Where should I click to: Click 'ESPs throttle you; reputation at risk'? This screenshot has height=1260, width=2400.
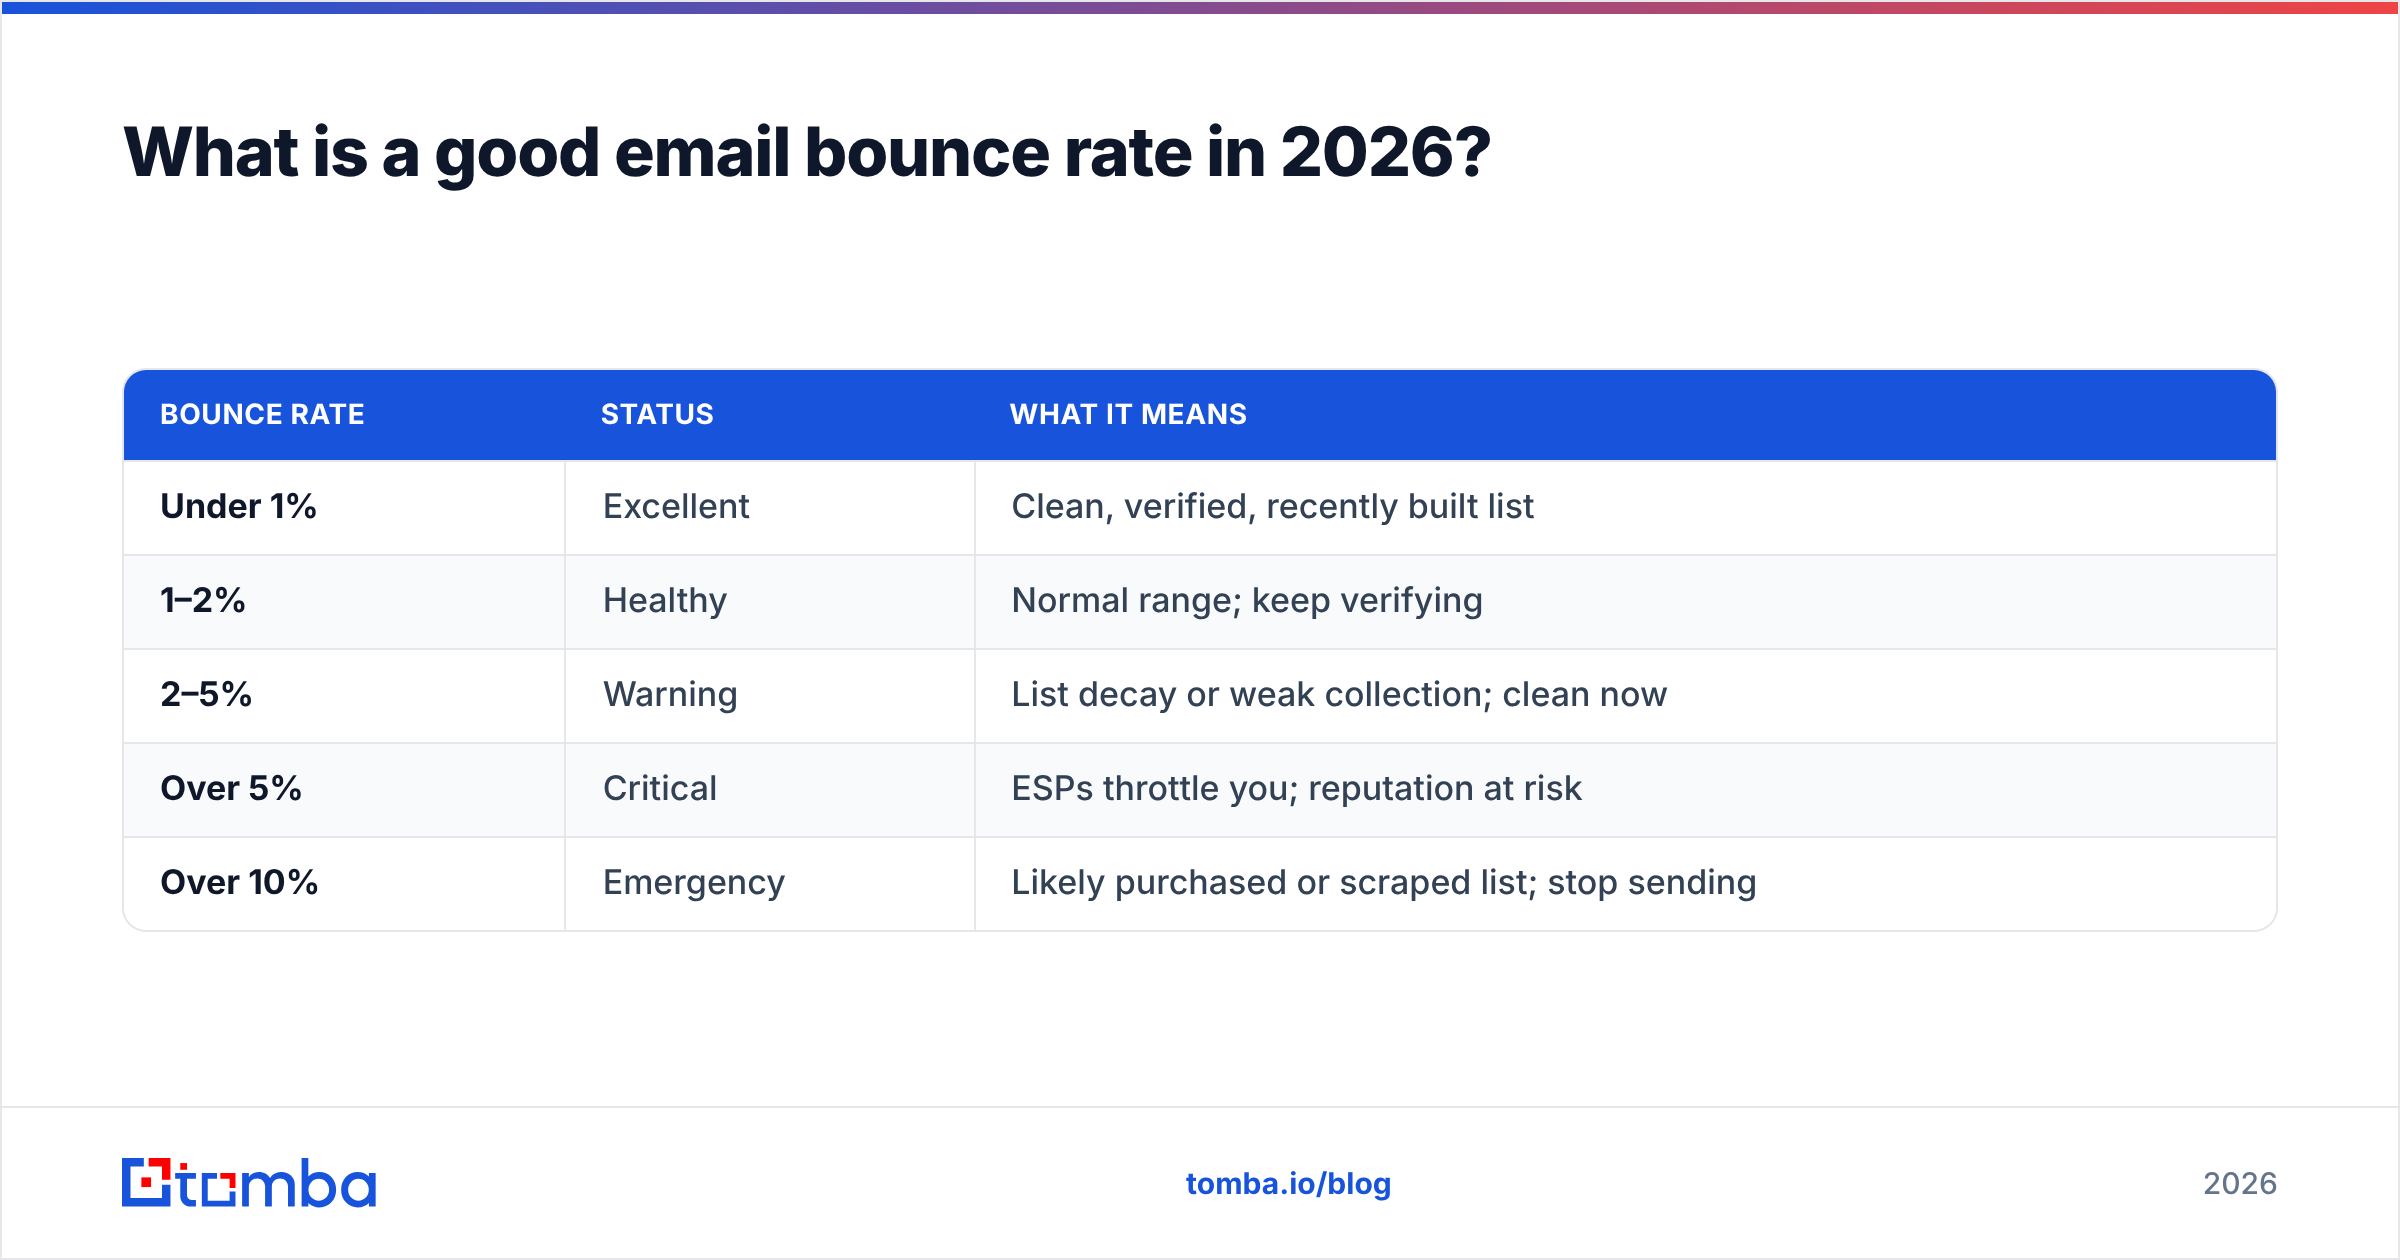point(1296,789)
